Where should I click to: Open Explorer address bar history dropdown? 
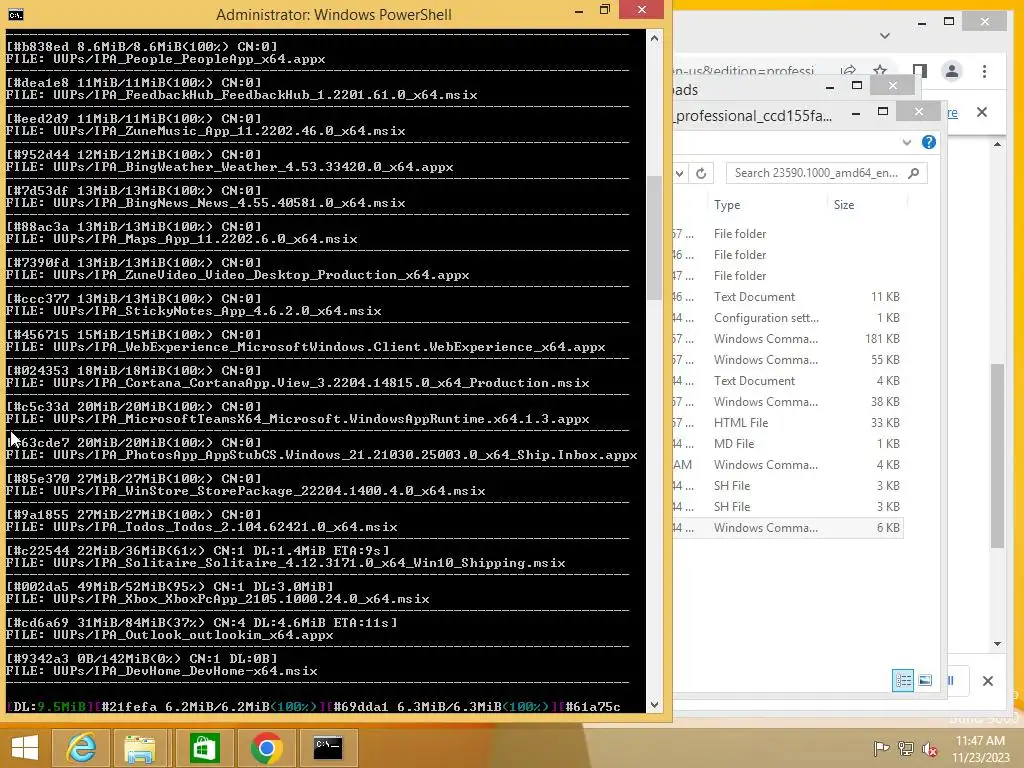click(x=680, y=173)
